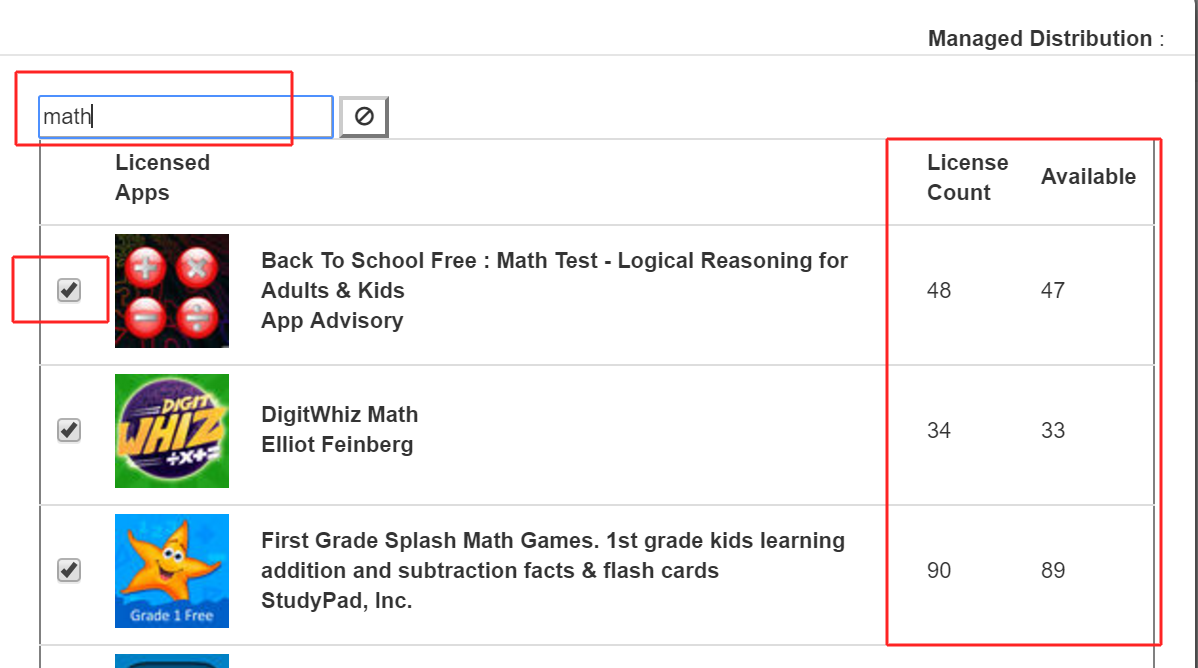The image size is (1198, 668).
Task: Click the license count value 48
Action: (x=939, y=291)
